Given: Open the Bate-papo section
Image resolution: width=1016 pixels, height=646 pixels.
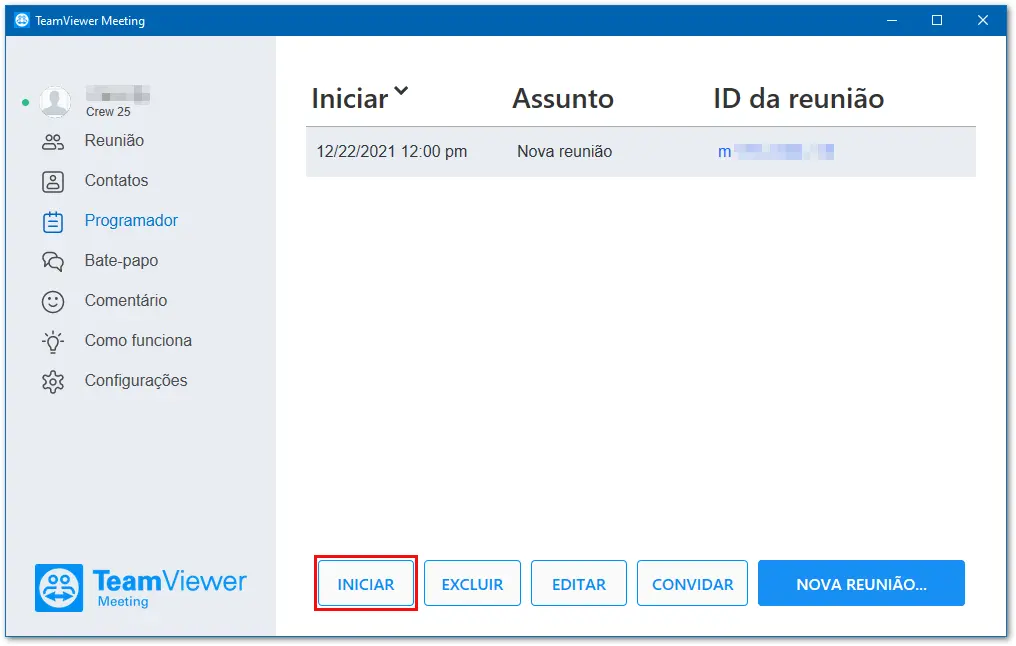Looking at the screenshot, I should pos(121,260).
